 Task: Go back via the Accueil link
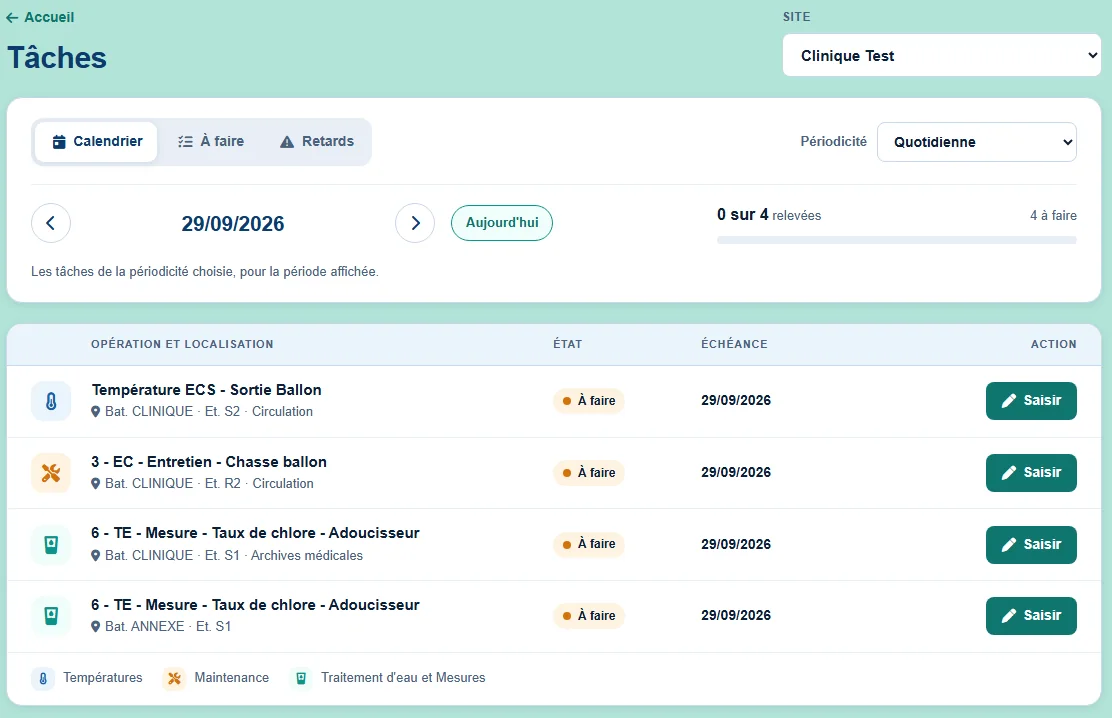tap(40, 17)
